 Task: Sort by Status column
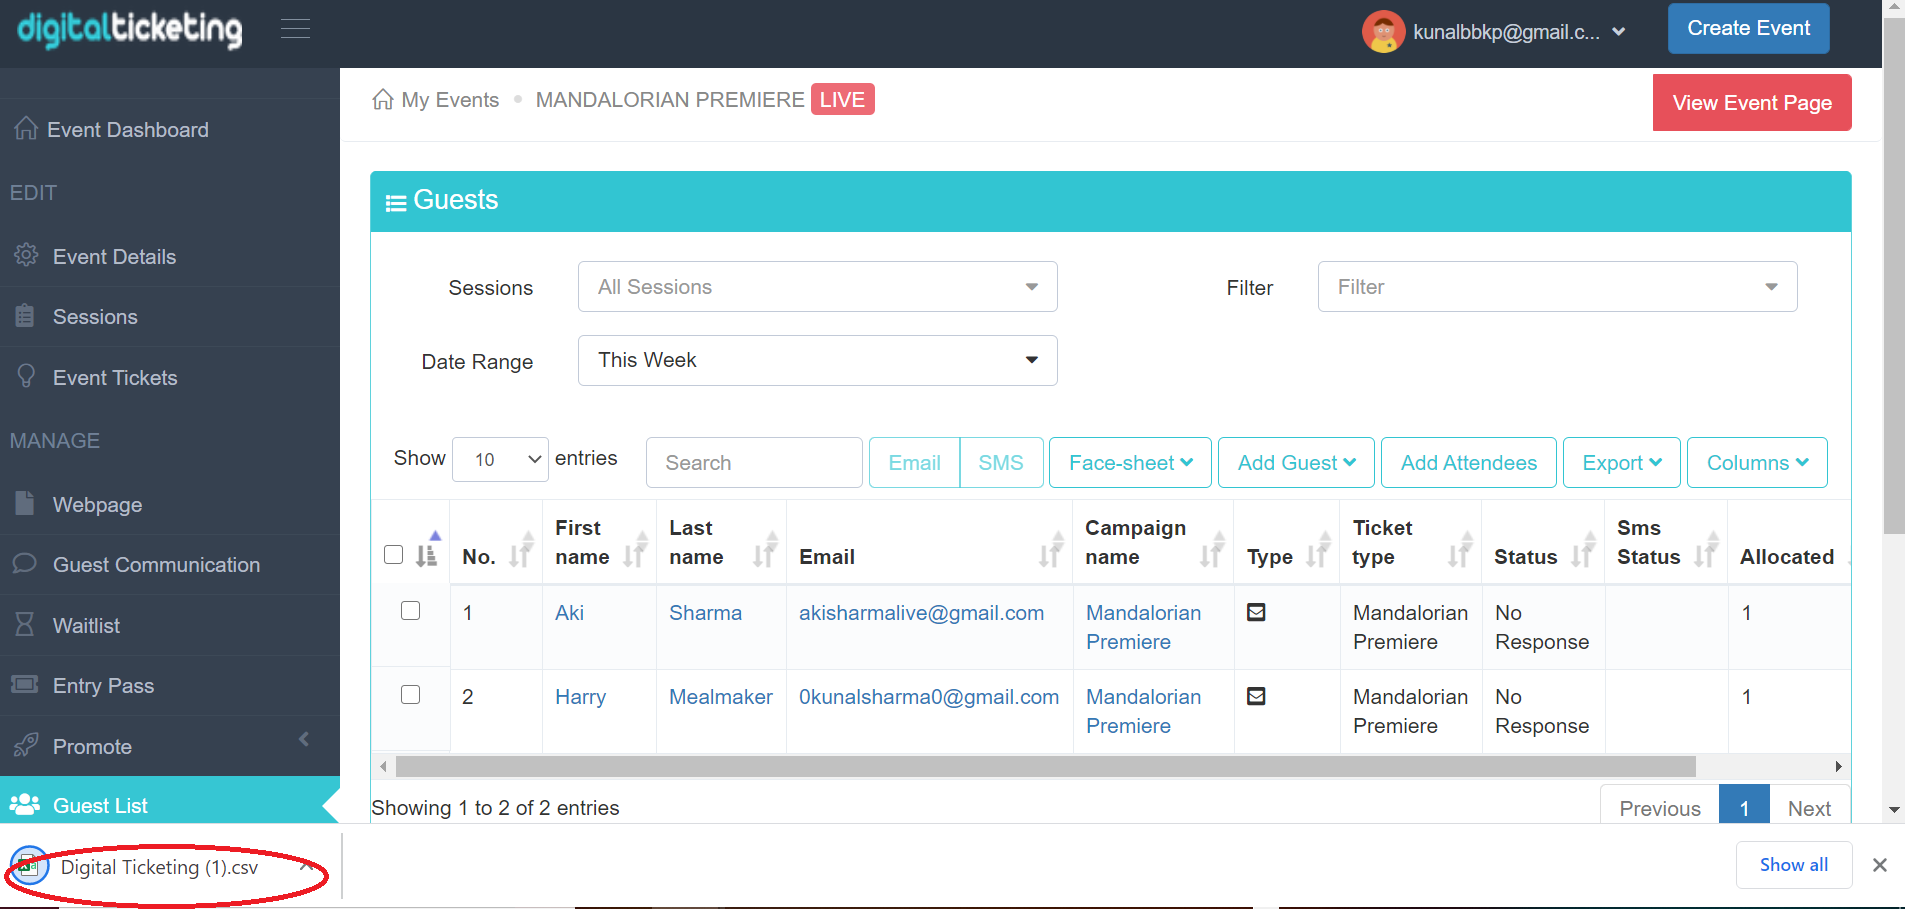tap(1583, 549)
